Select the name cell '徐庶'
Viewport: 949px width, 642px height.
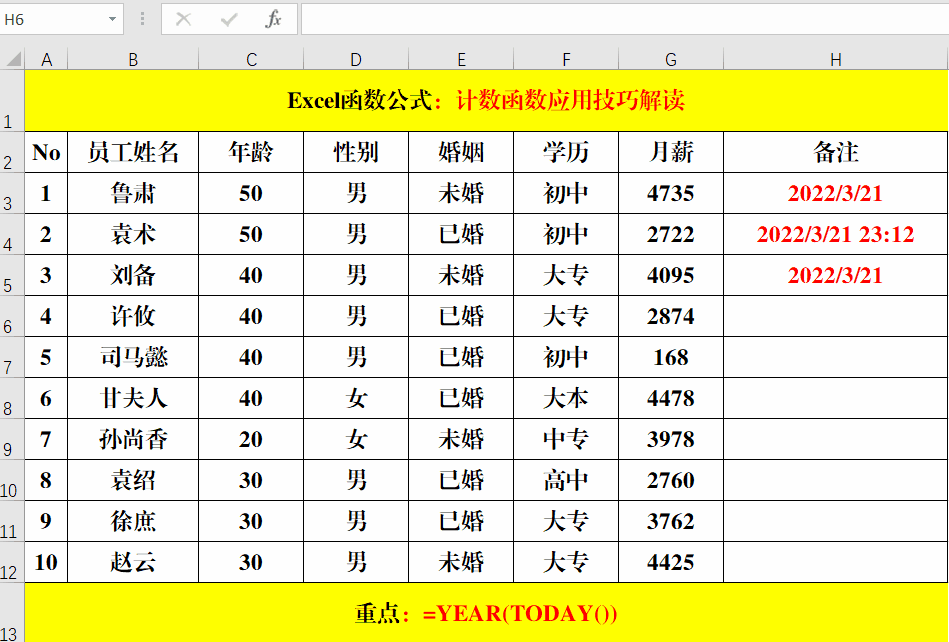(x=133, y=521)
